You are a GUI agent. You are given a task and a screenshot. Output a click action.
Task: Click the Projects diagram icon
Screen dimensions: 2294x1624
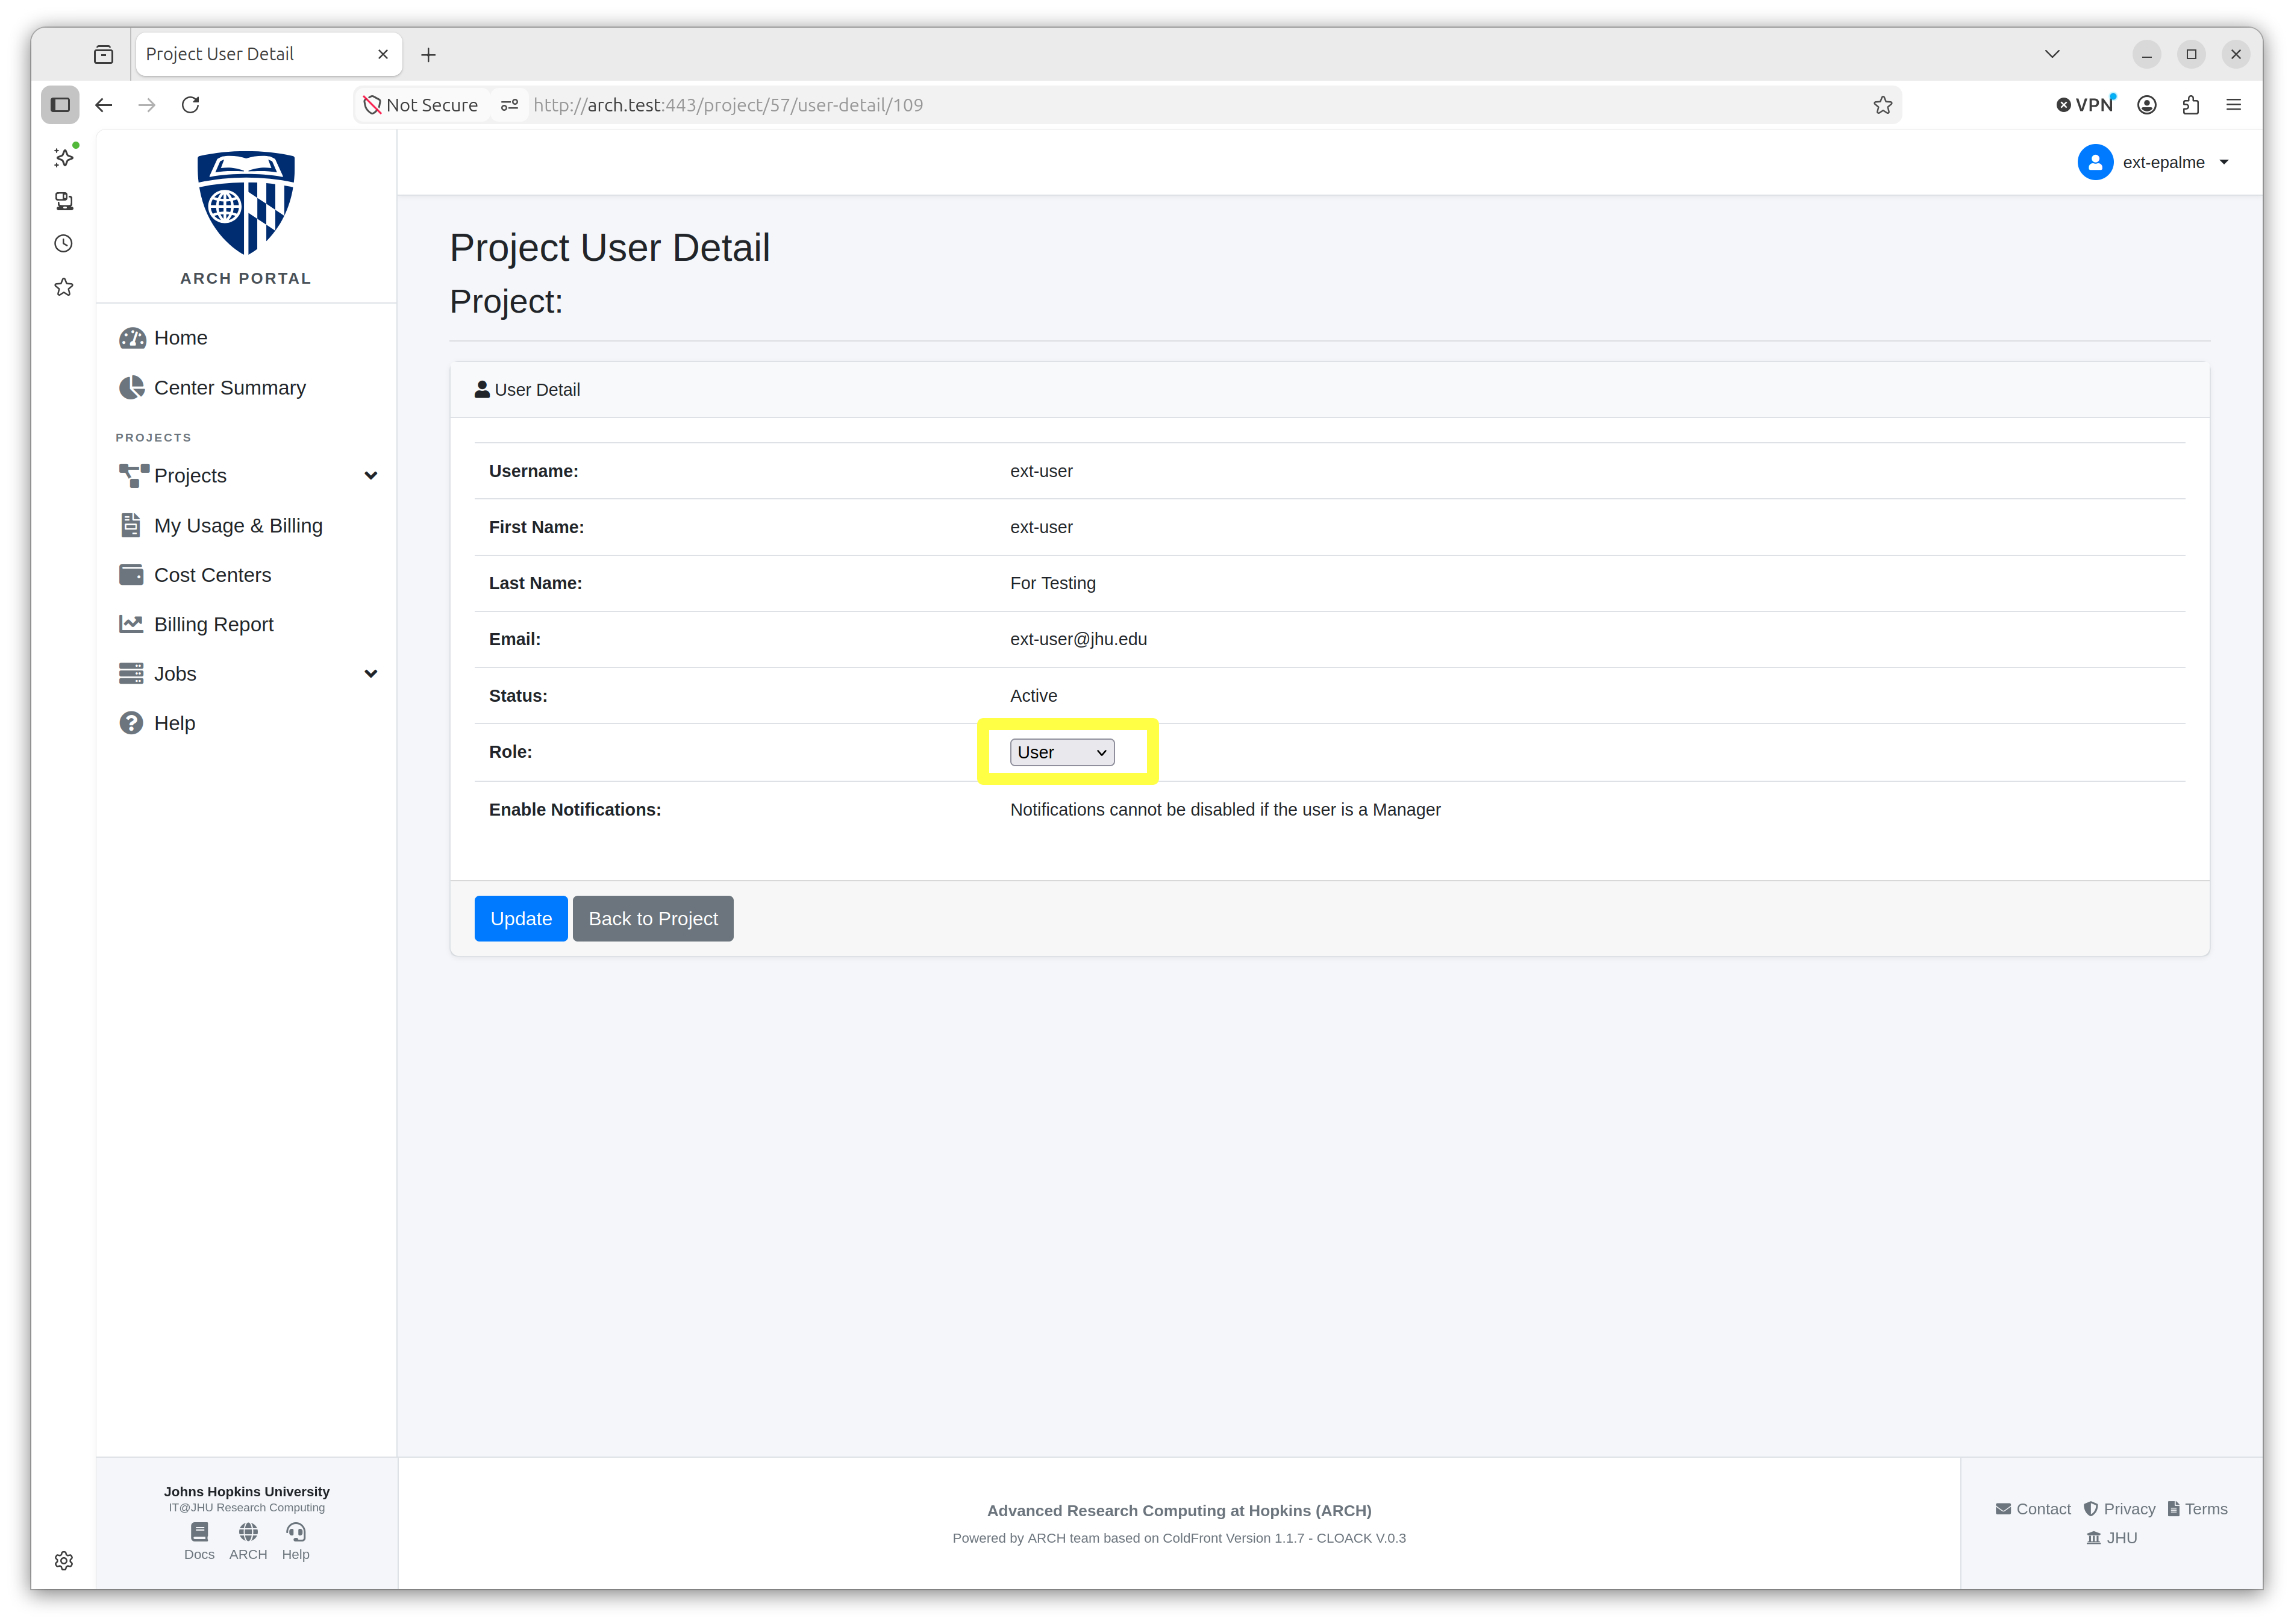pyautogui.click(x=133, y=476)
